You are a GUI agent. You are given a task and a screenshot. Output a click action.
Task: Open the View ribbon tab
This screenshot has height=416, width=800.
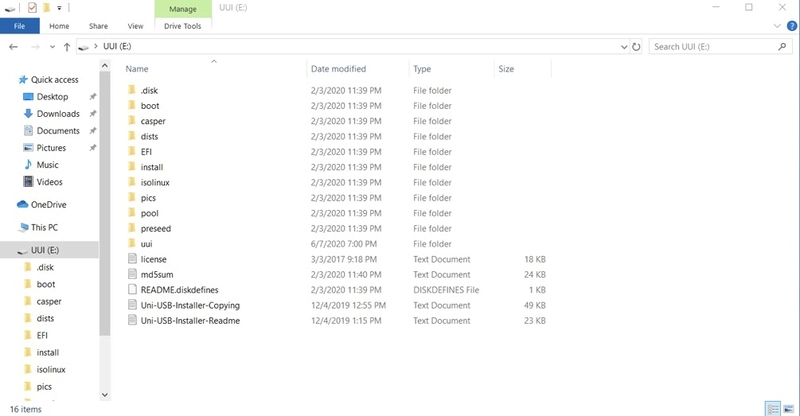pyautogui.click(x=135, y=26)
